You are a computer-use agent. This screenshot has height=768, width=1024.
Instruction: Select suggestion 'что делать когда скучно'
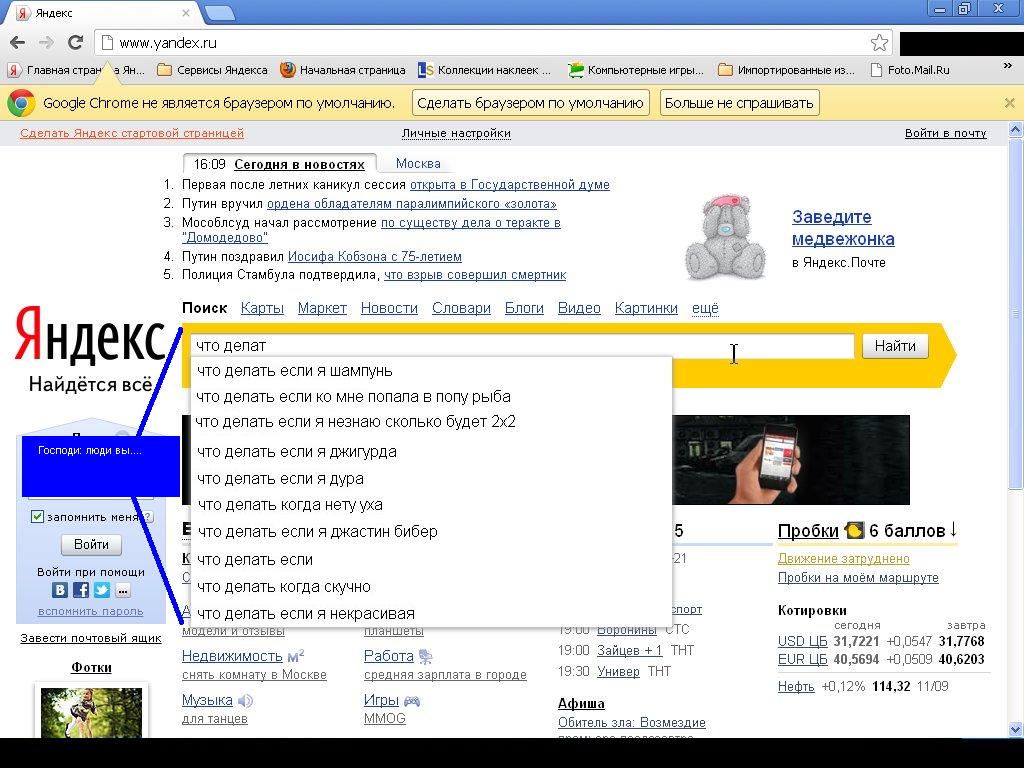click(431, 586)
